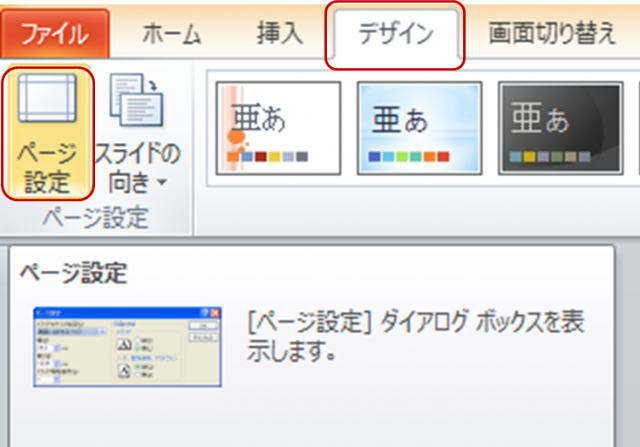
Task: Click the ページ設定 group label below buttons
Action: (95, 217)
